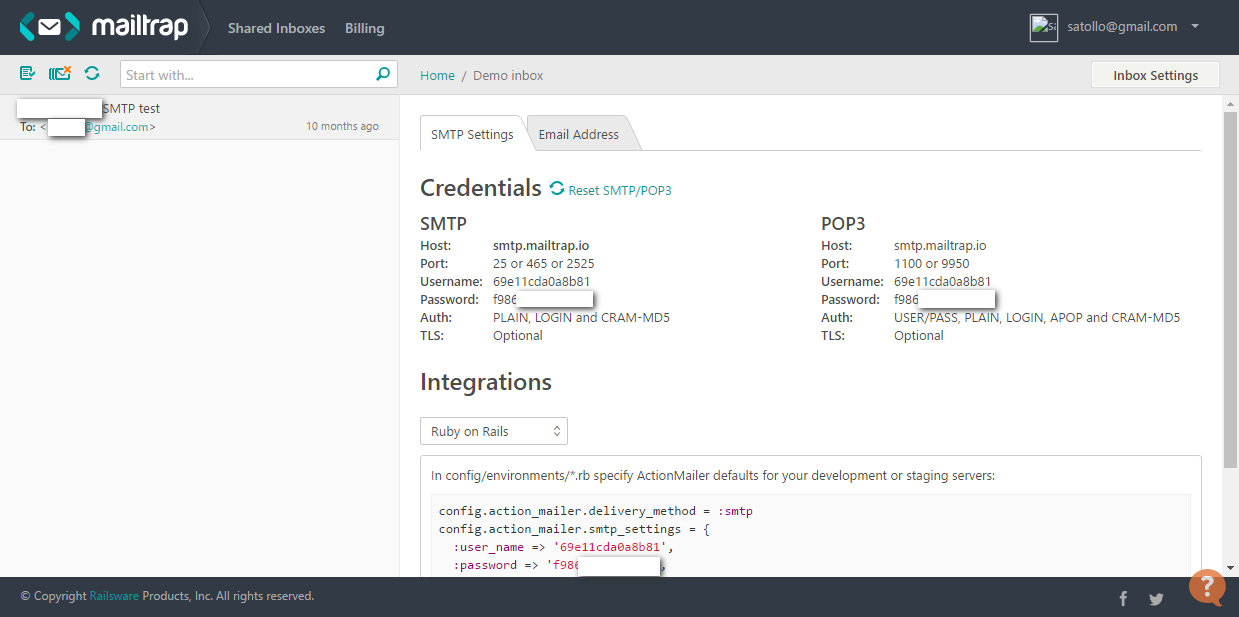Click SMTP port '25 or 465 or 2525'

point(543,264)
